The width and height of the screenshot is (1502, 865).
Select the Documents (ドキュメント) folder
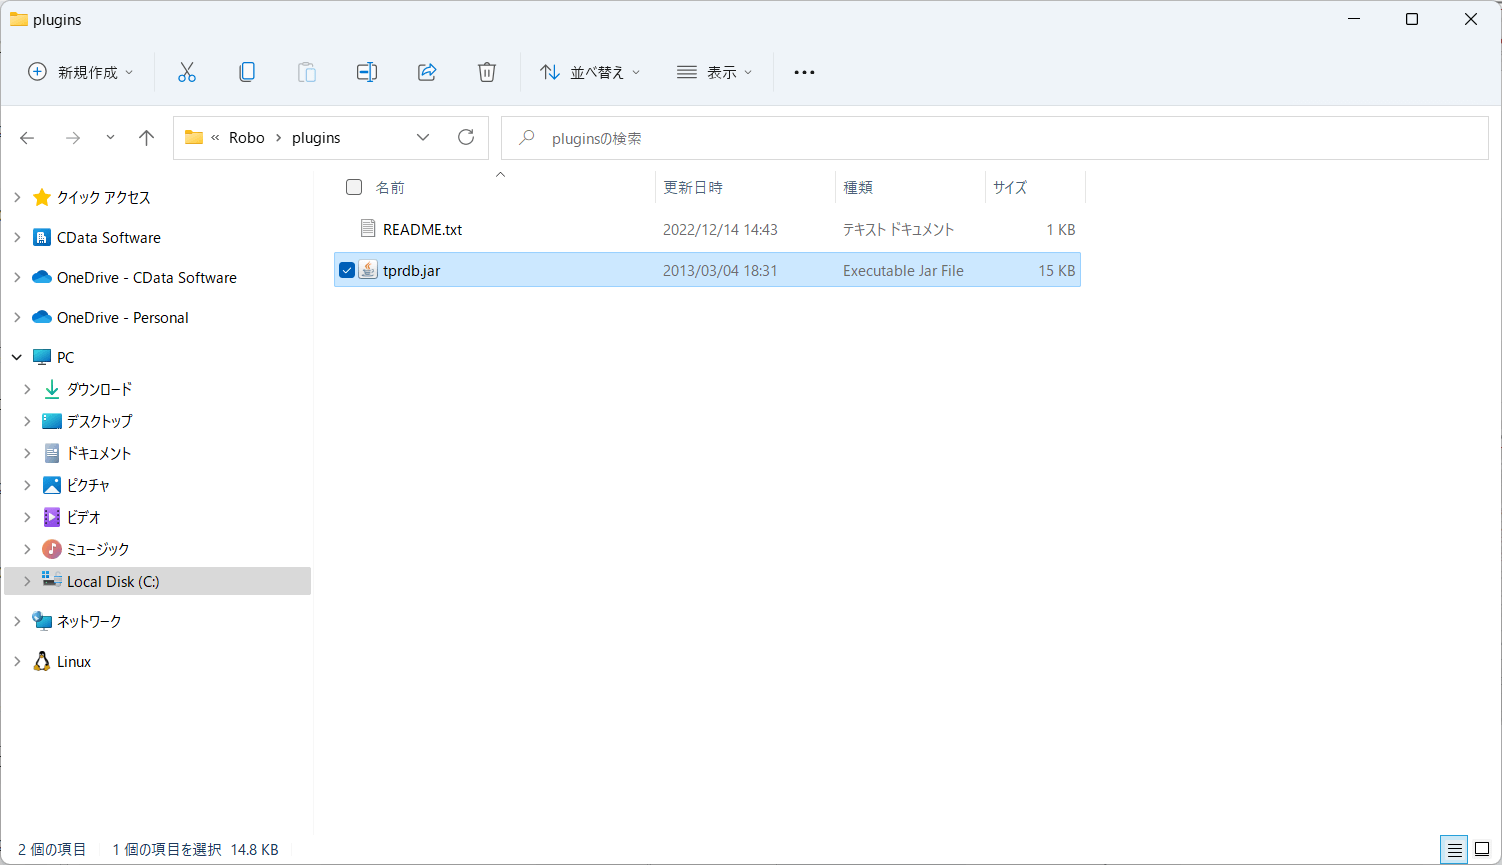coord(99,453)
